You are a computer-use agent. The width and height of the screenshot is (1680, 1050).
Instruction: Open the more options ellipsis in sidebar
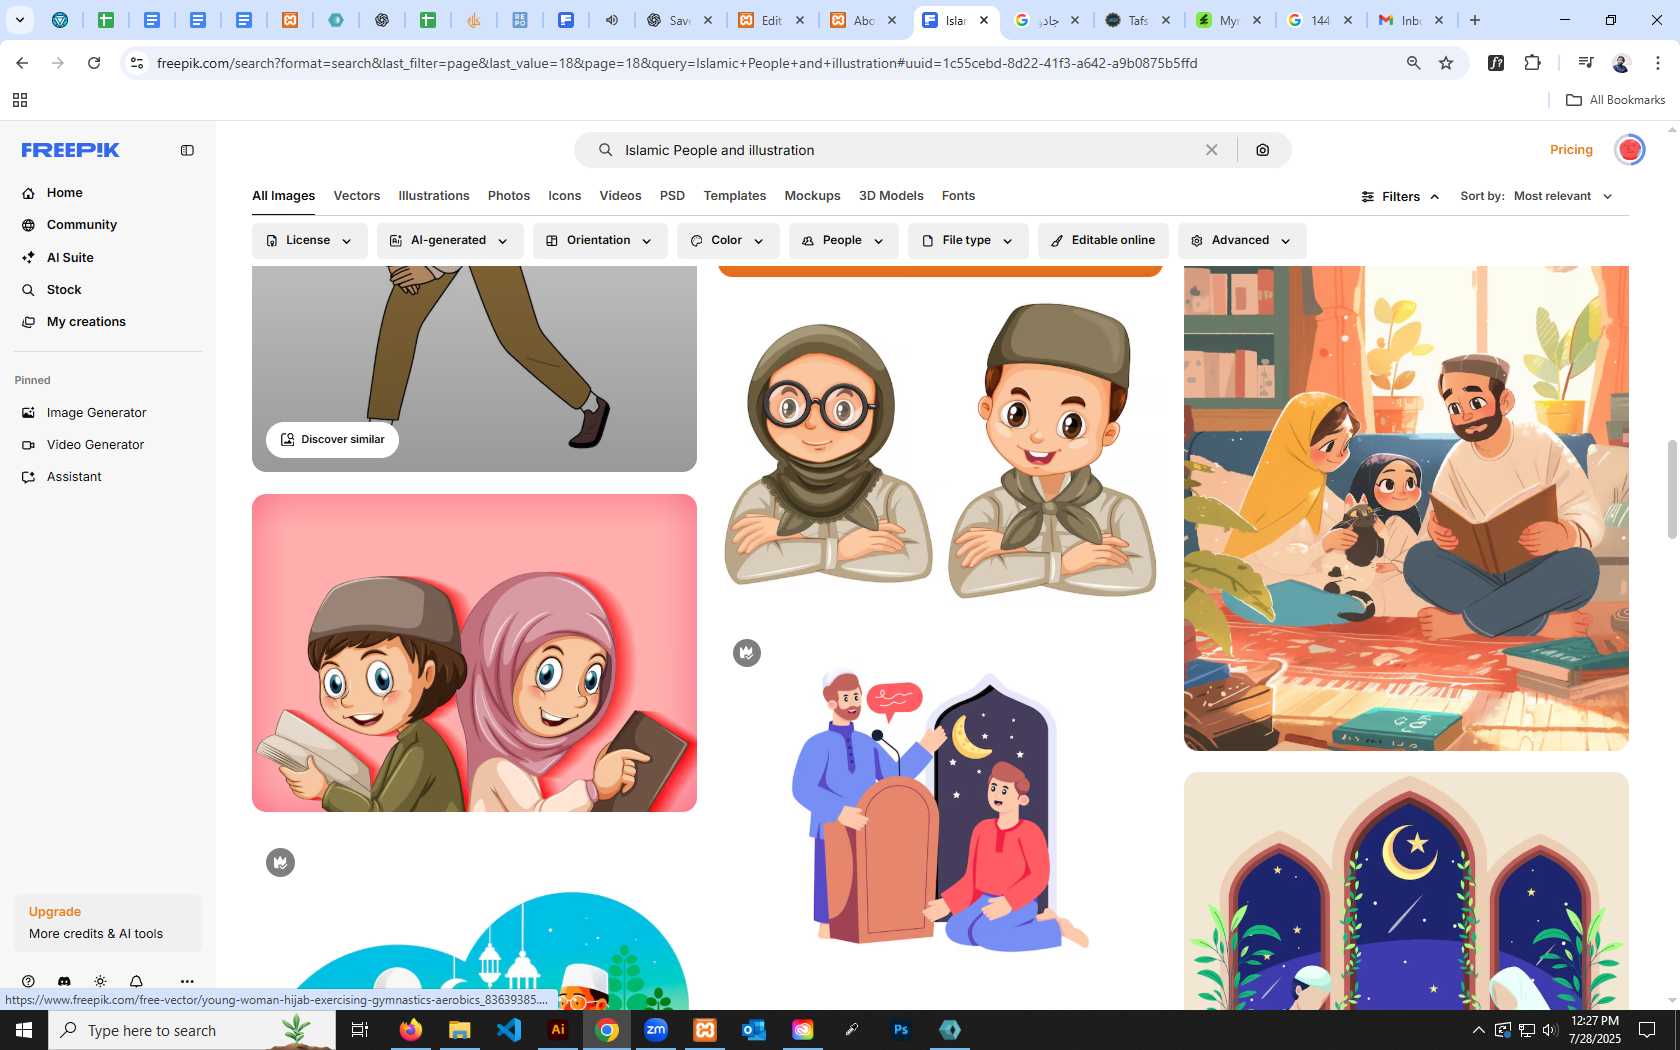tap(187, 982)
